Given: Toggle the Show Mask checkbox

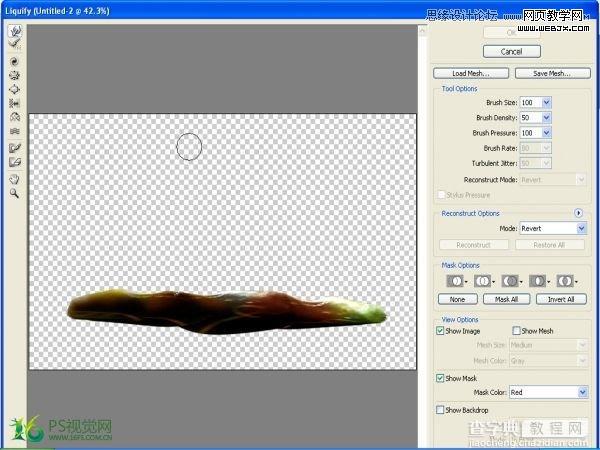Looking at the screenshot, I should pyautogui.click(x=440, y=378).
